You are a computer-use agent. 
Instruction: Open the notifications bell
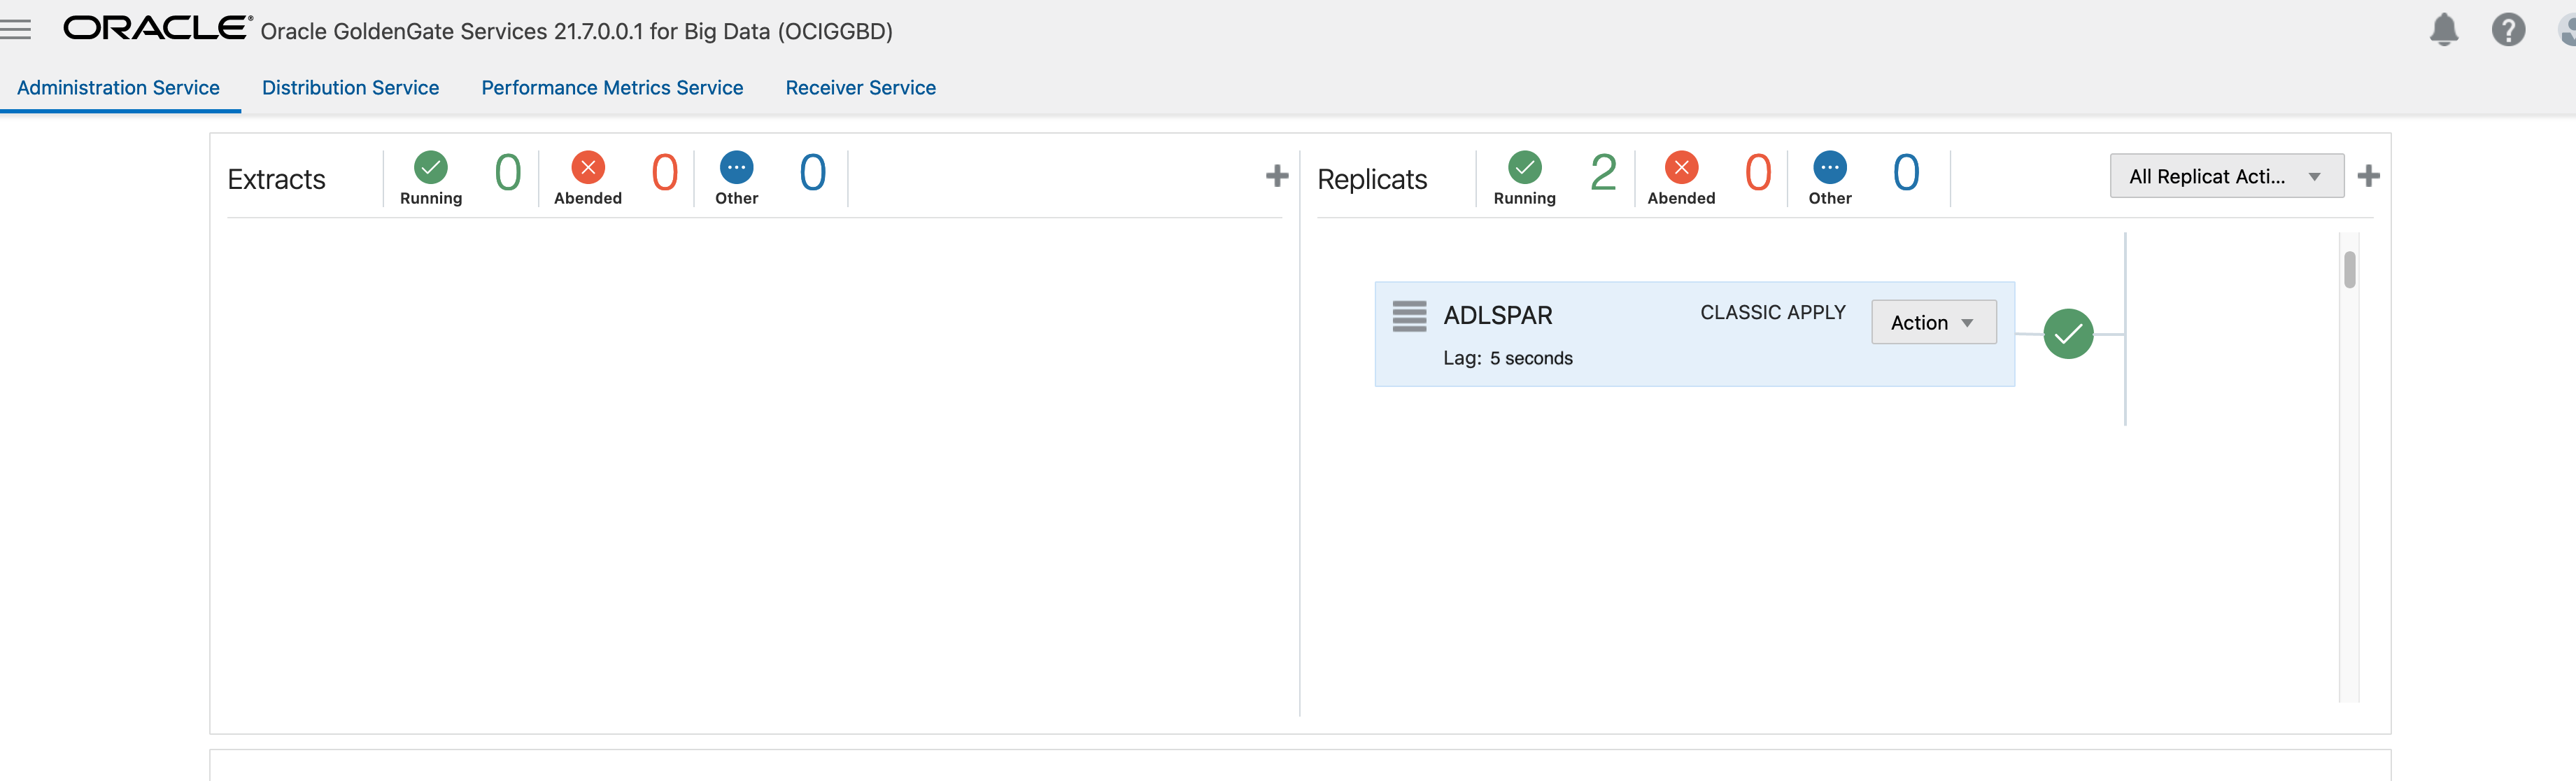(x=2443, y=30)
